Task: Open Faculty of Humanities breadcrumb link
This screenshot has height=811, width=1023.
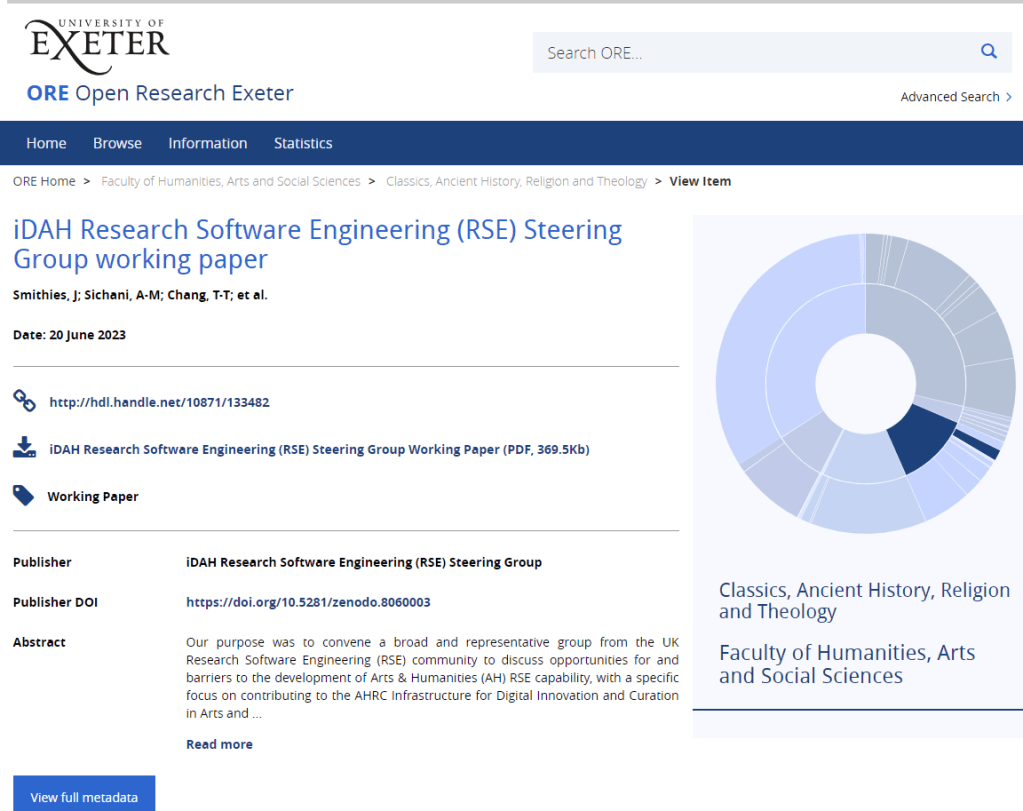Action: coord(230,181)
